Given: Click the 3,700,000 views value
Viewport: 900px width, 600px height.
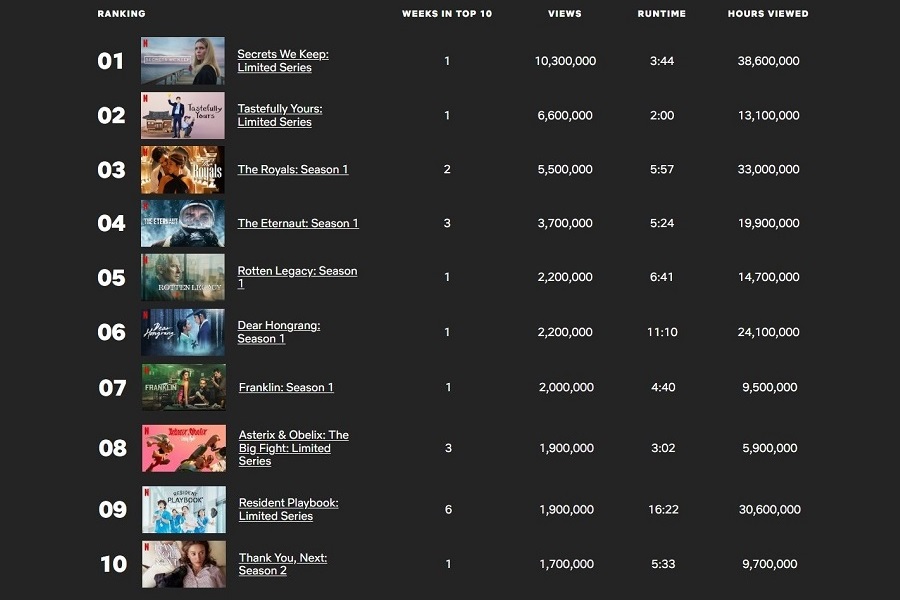Looking at the screenshot, I should [565, 223].
